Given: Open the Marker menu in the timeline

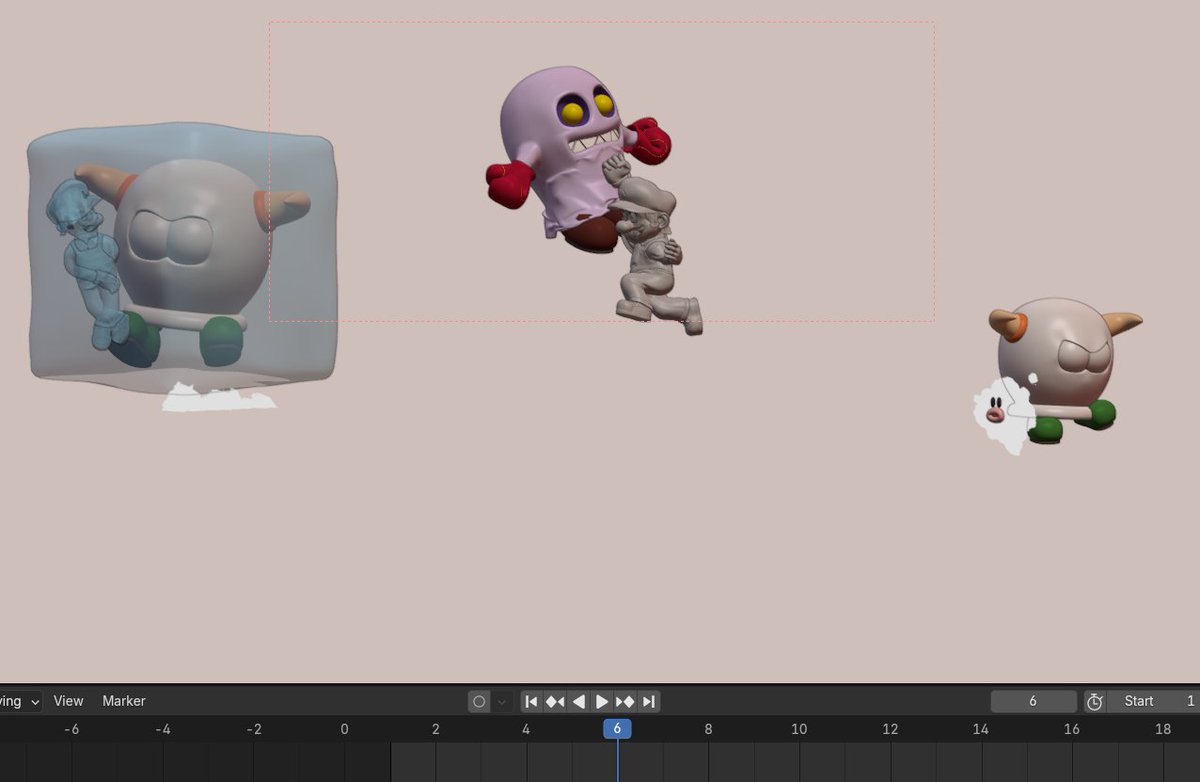Looking at the screenshot, I should 124,701.
